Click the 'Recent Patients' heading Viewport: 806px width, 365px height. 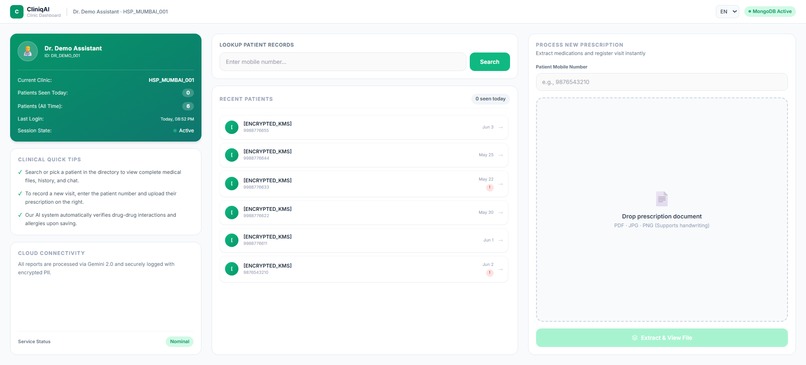click(246, 99)
